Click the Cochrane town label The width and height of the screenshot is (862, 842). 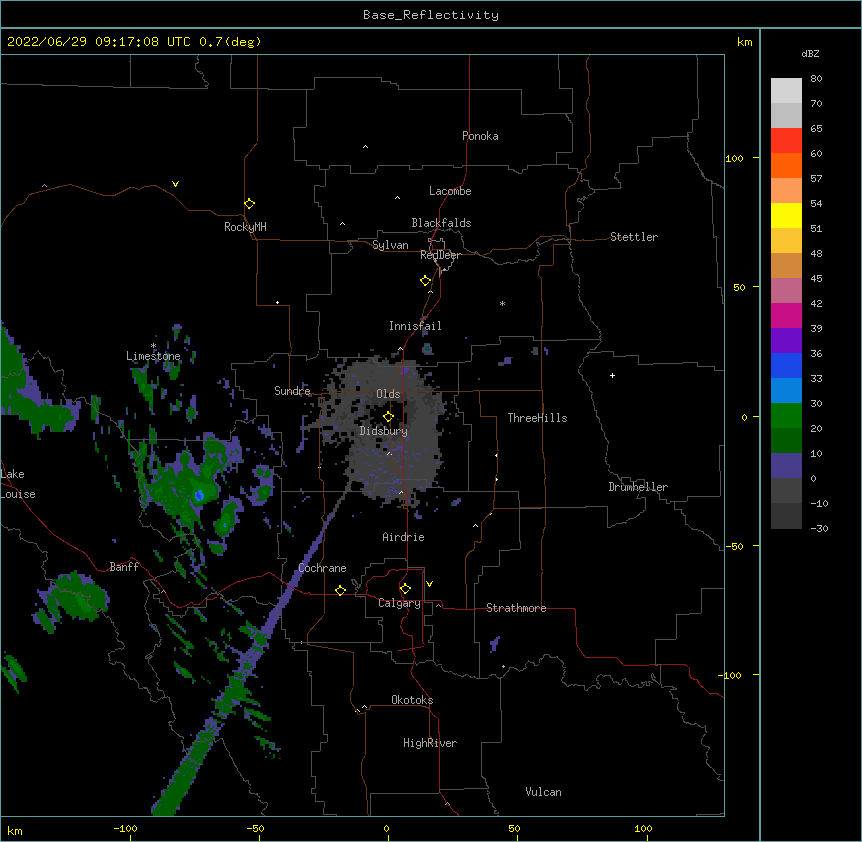[322, 568]
